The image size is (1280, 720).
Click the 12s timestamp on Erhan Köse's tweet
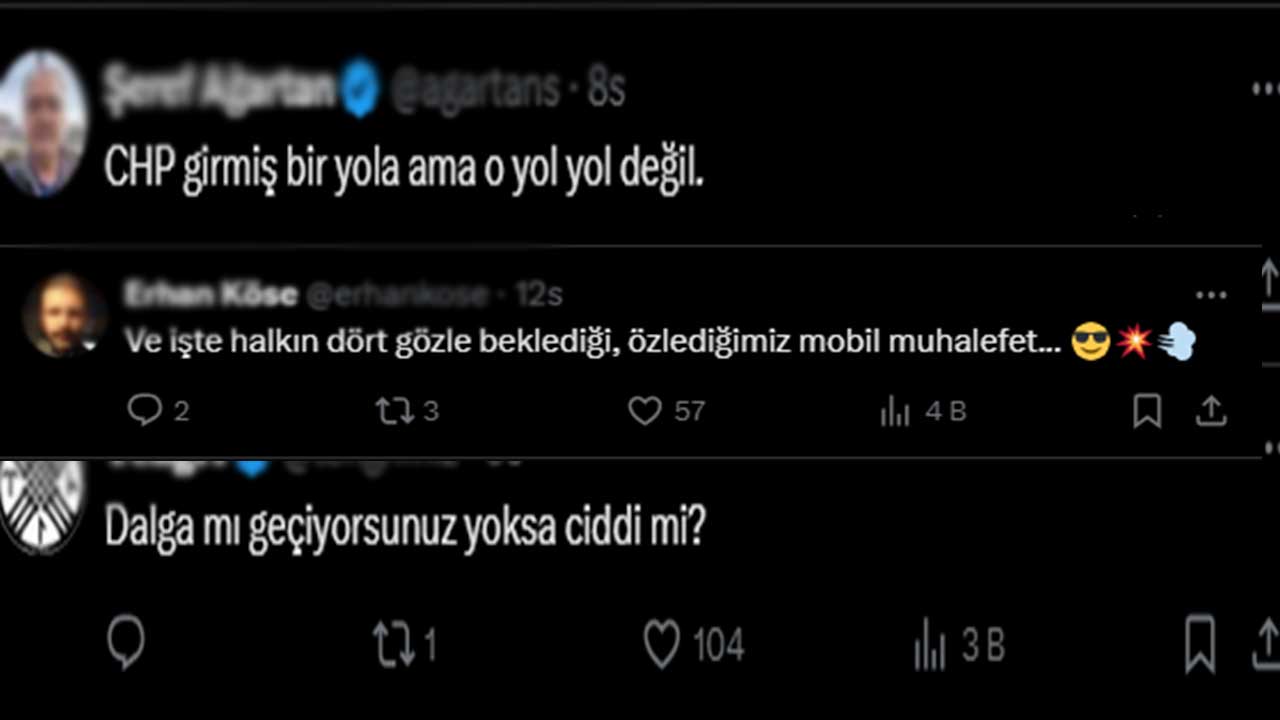click(541, 293)
